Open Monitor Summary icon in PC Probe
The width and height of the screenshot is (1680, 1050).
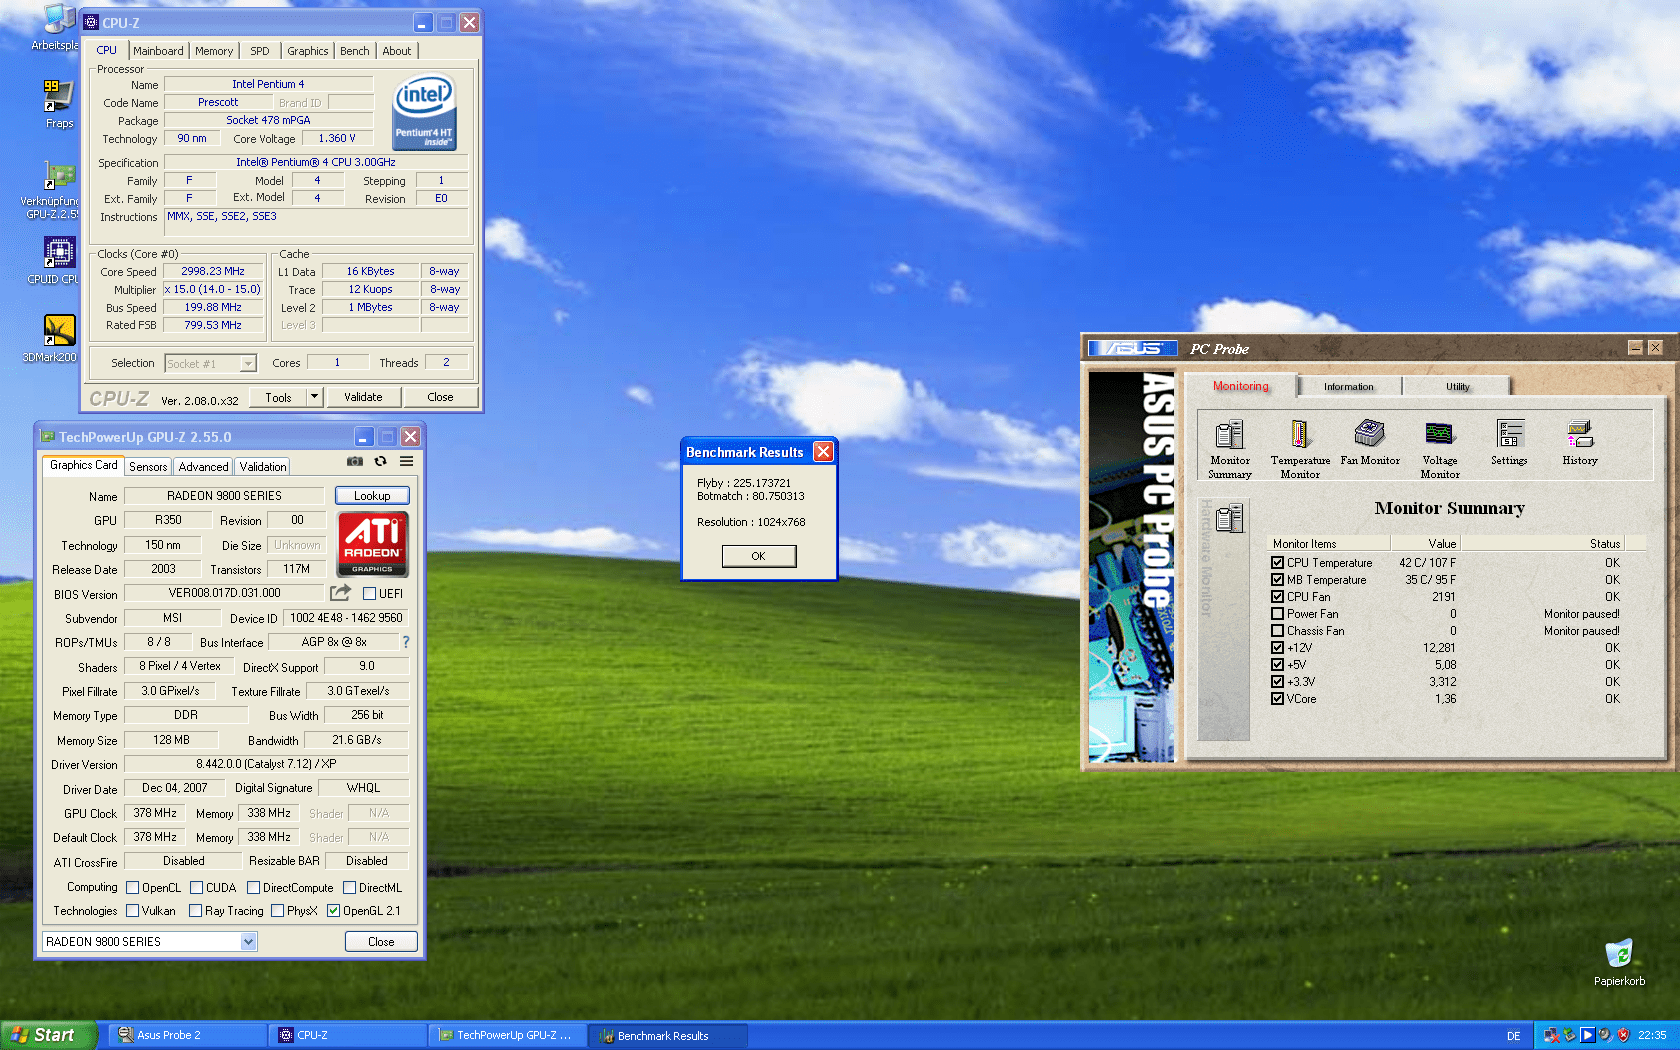coord(1229,449)
